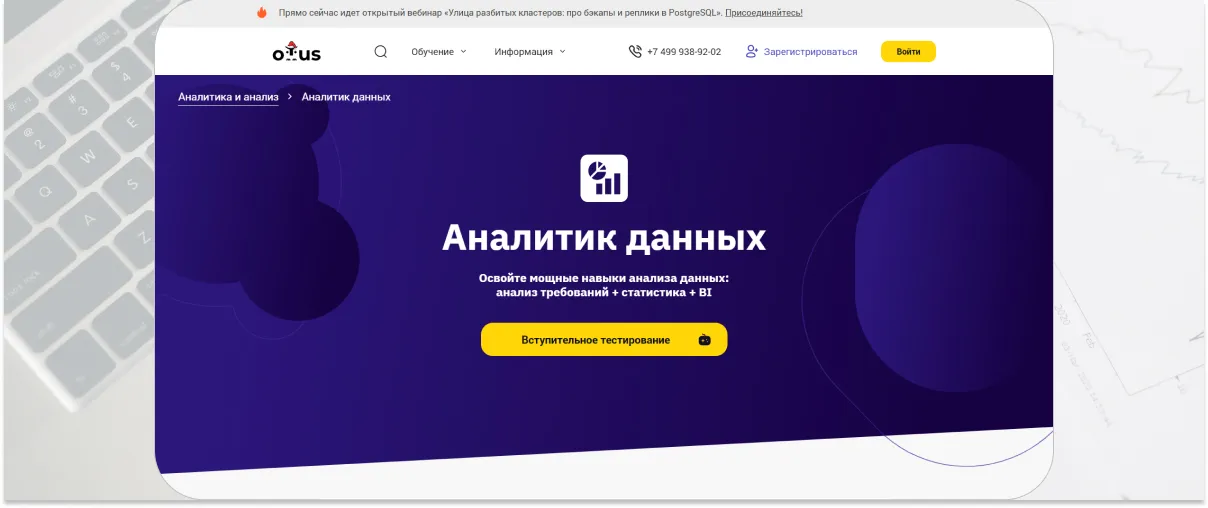Click the chevron next to Обучение
This screenshot has height=508, width=1208.
463,51
